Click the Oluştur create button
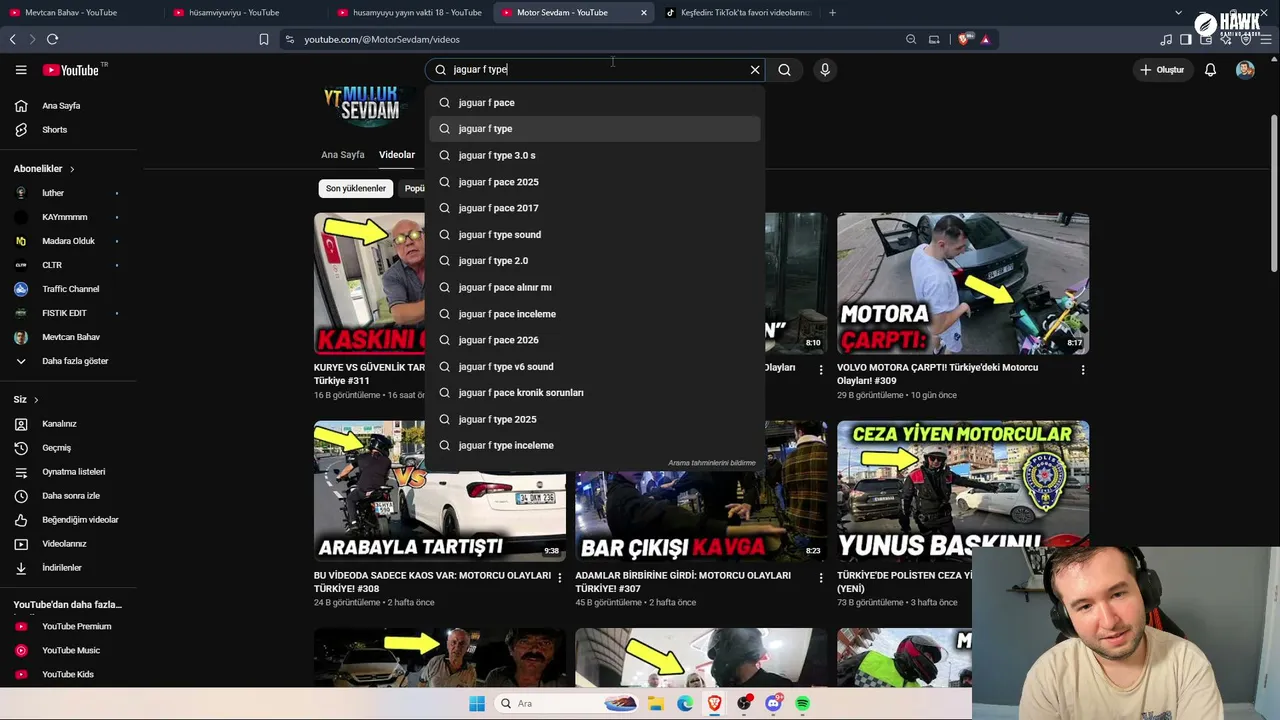1280x720 pixels. (1162, 70)
